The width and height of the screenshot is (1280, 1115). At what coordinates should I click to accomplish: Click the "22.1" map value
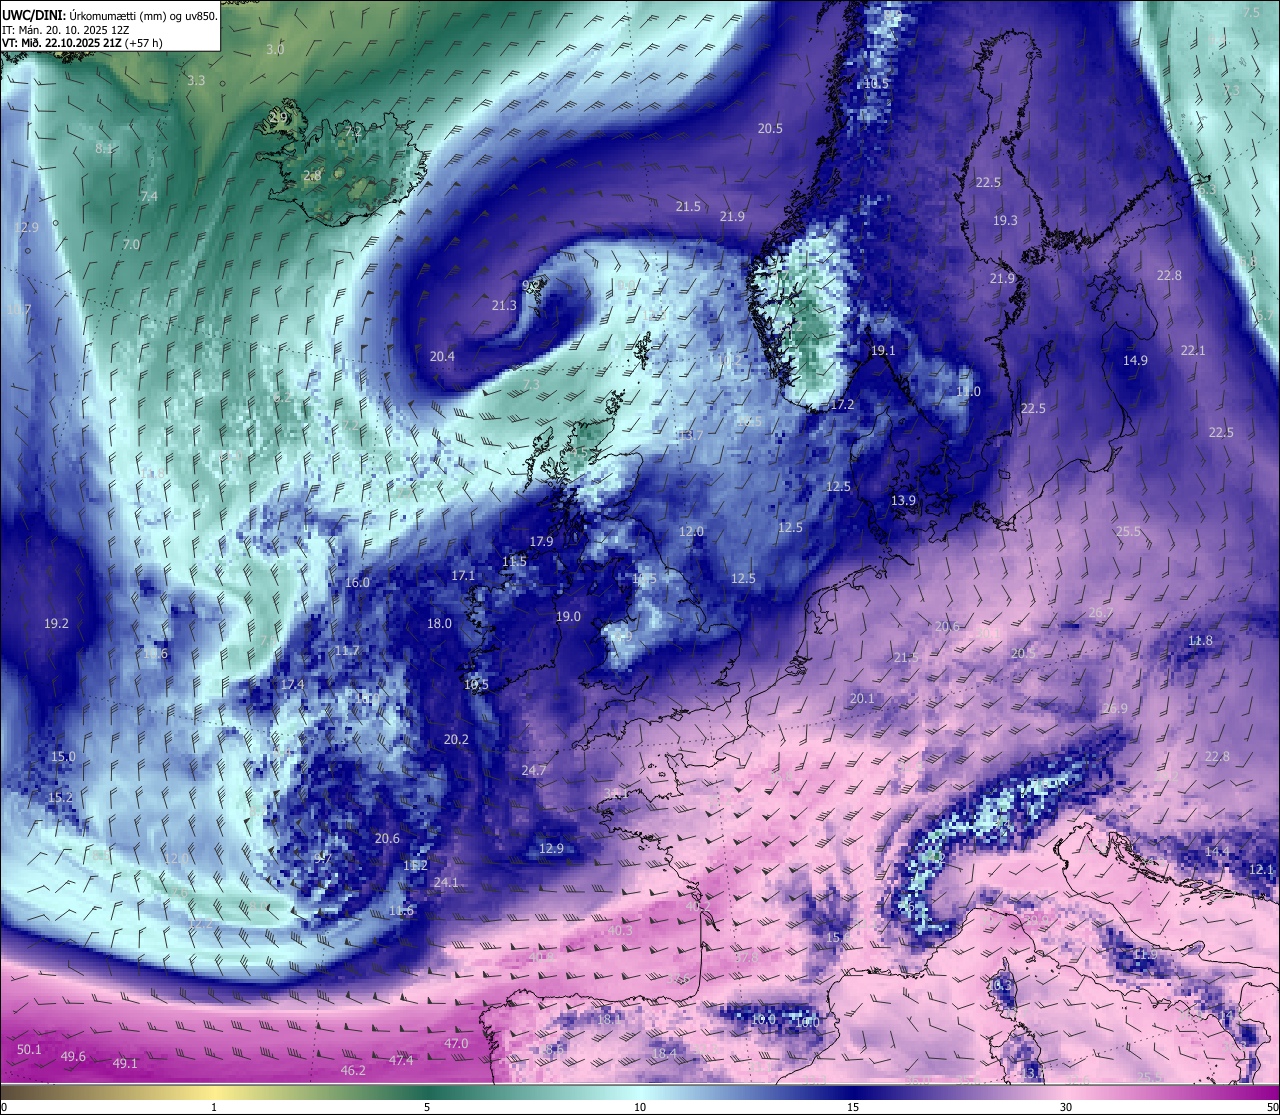[1193, 350]
